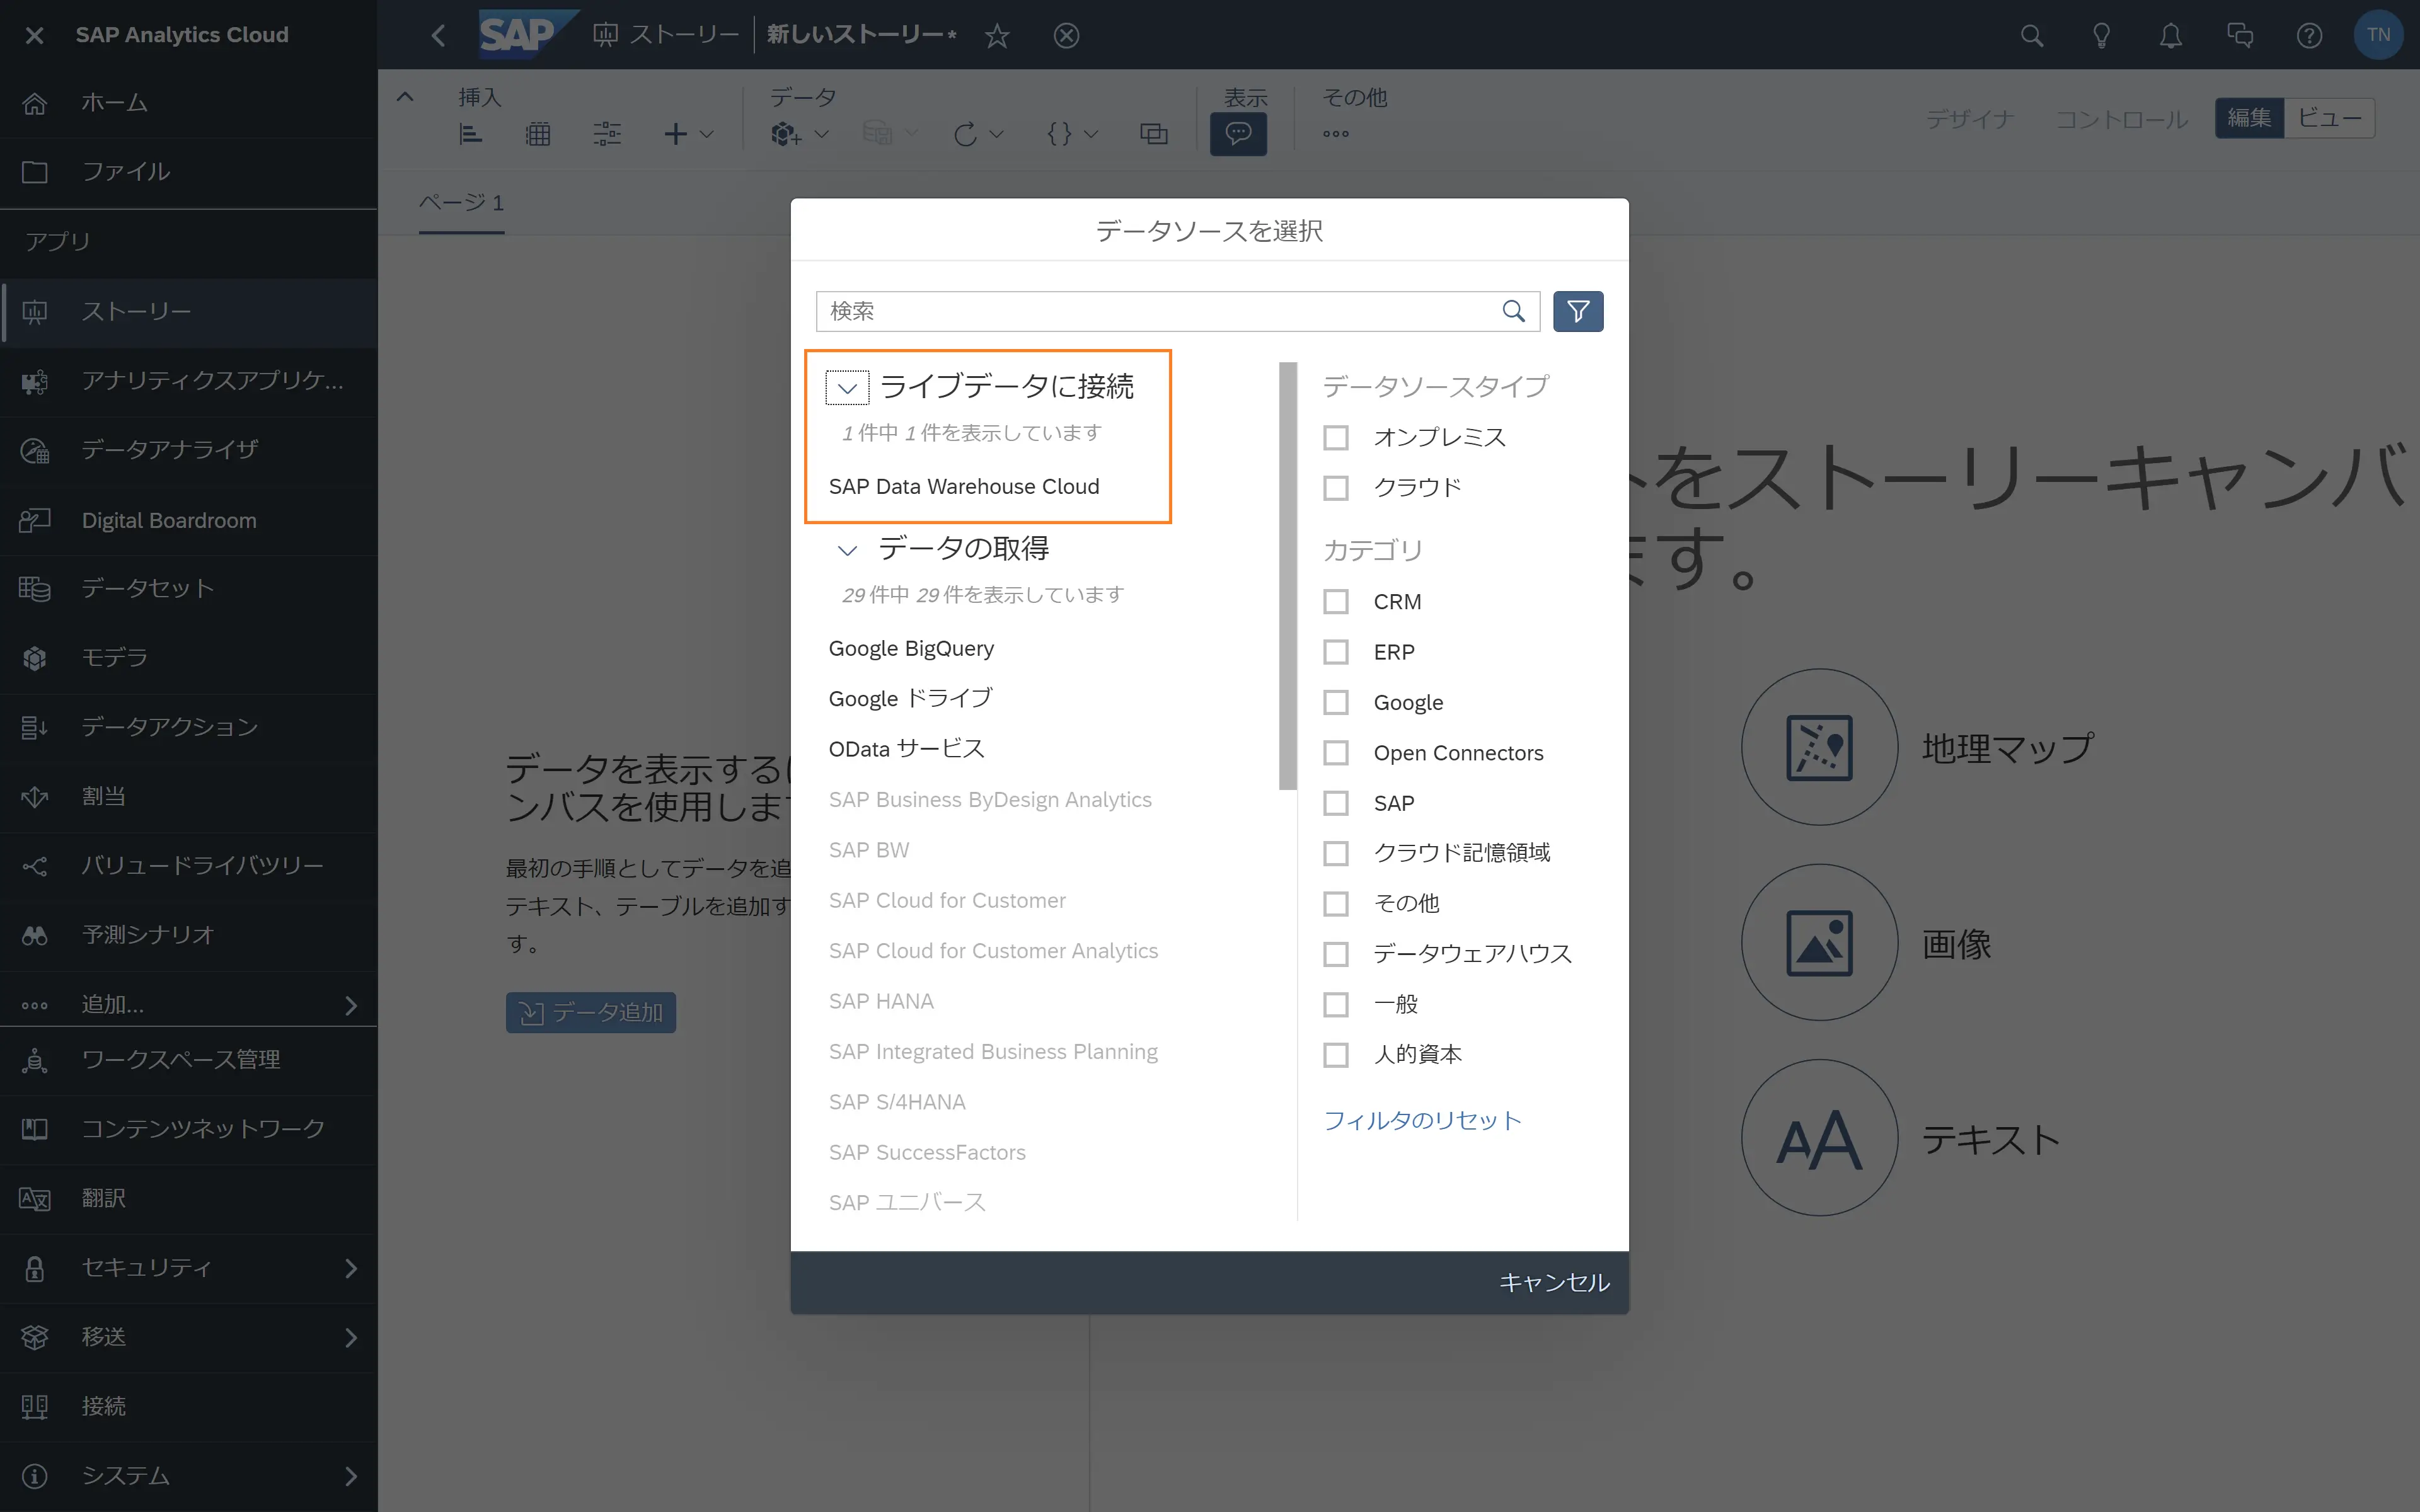Insert a table from toolbar

[x=538, y=134]
